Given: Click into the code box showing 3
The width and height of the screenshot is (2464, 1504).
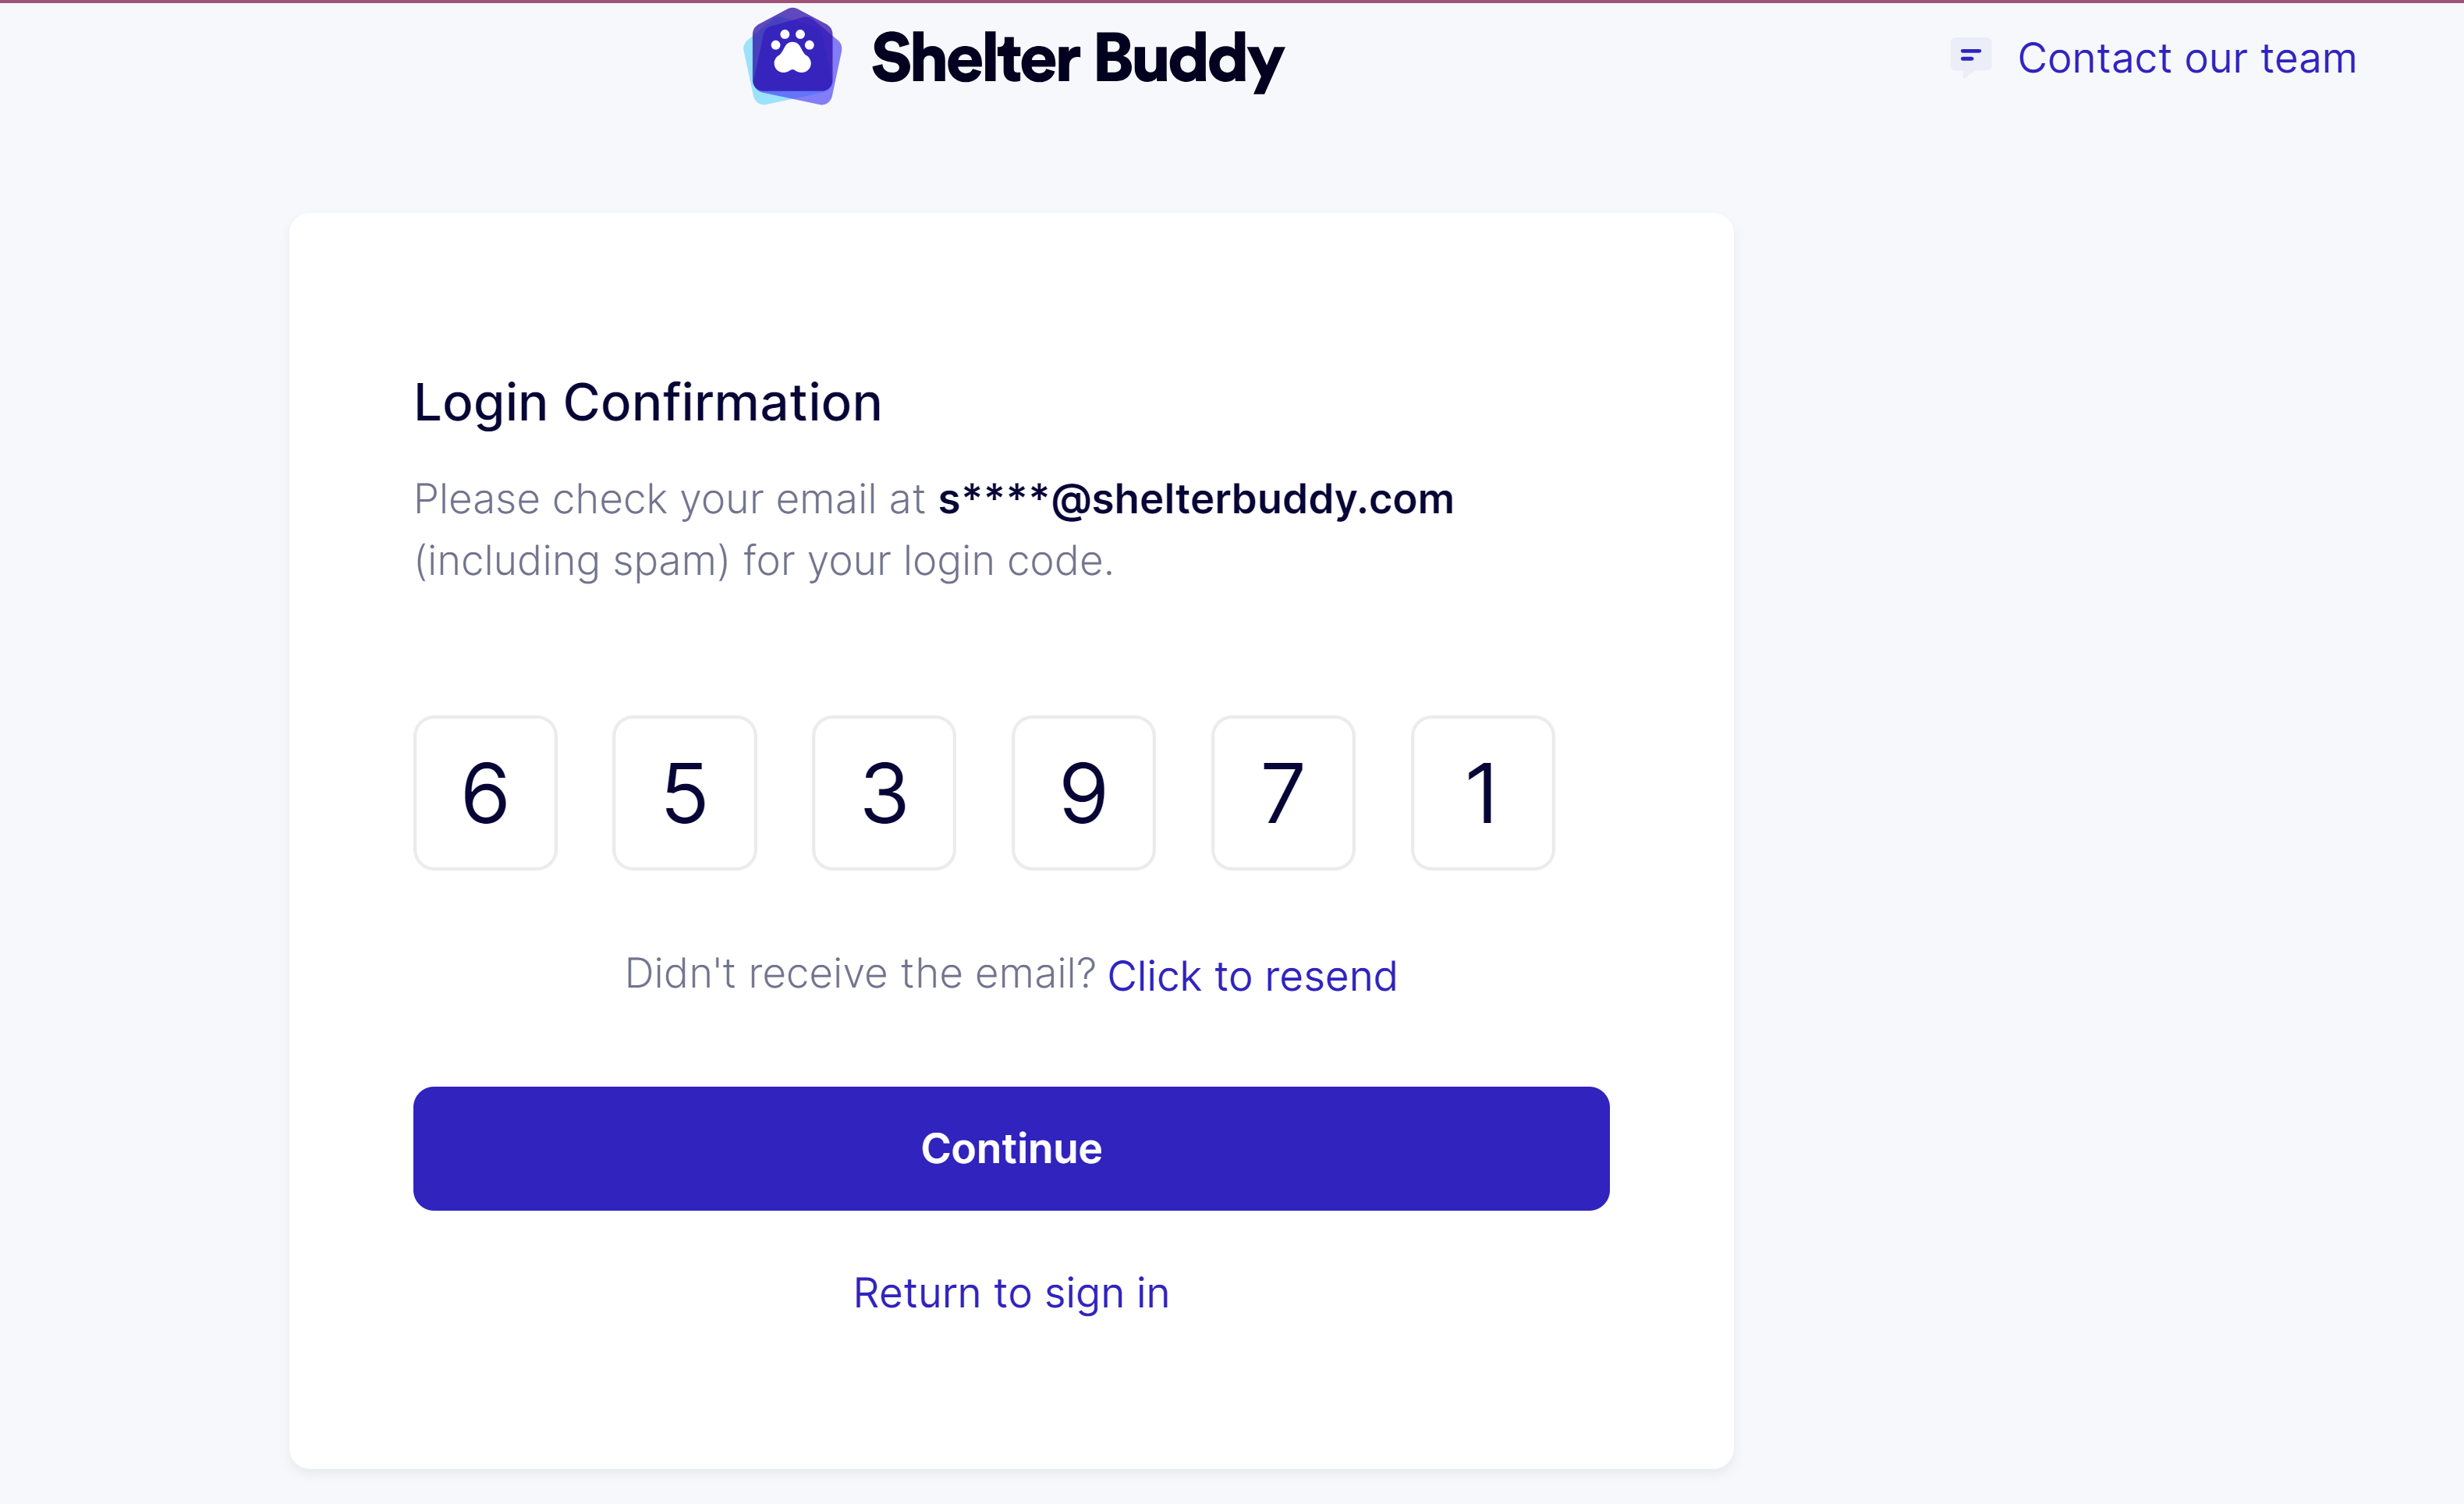Looking at the screenshot, I should point(884,793).
